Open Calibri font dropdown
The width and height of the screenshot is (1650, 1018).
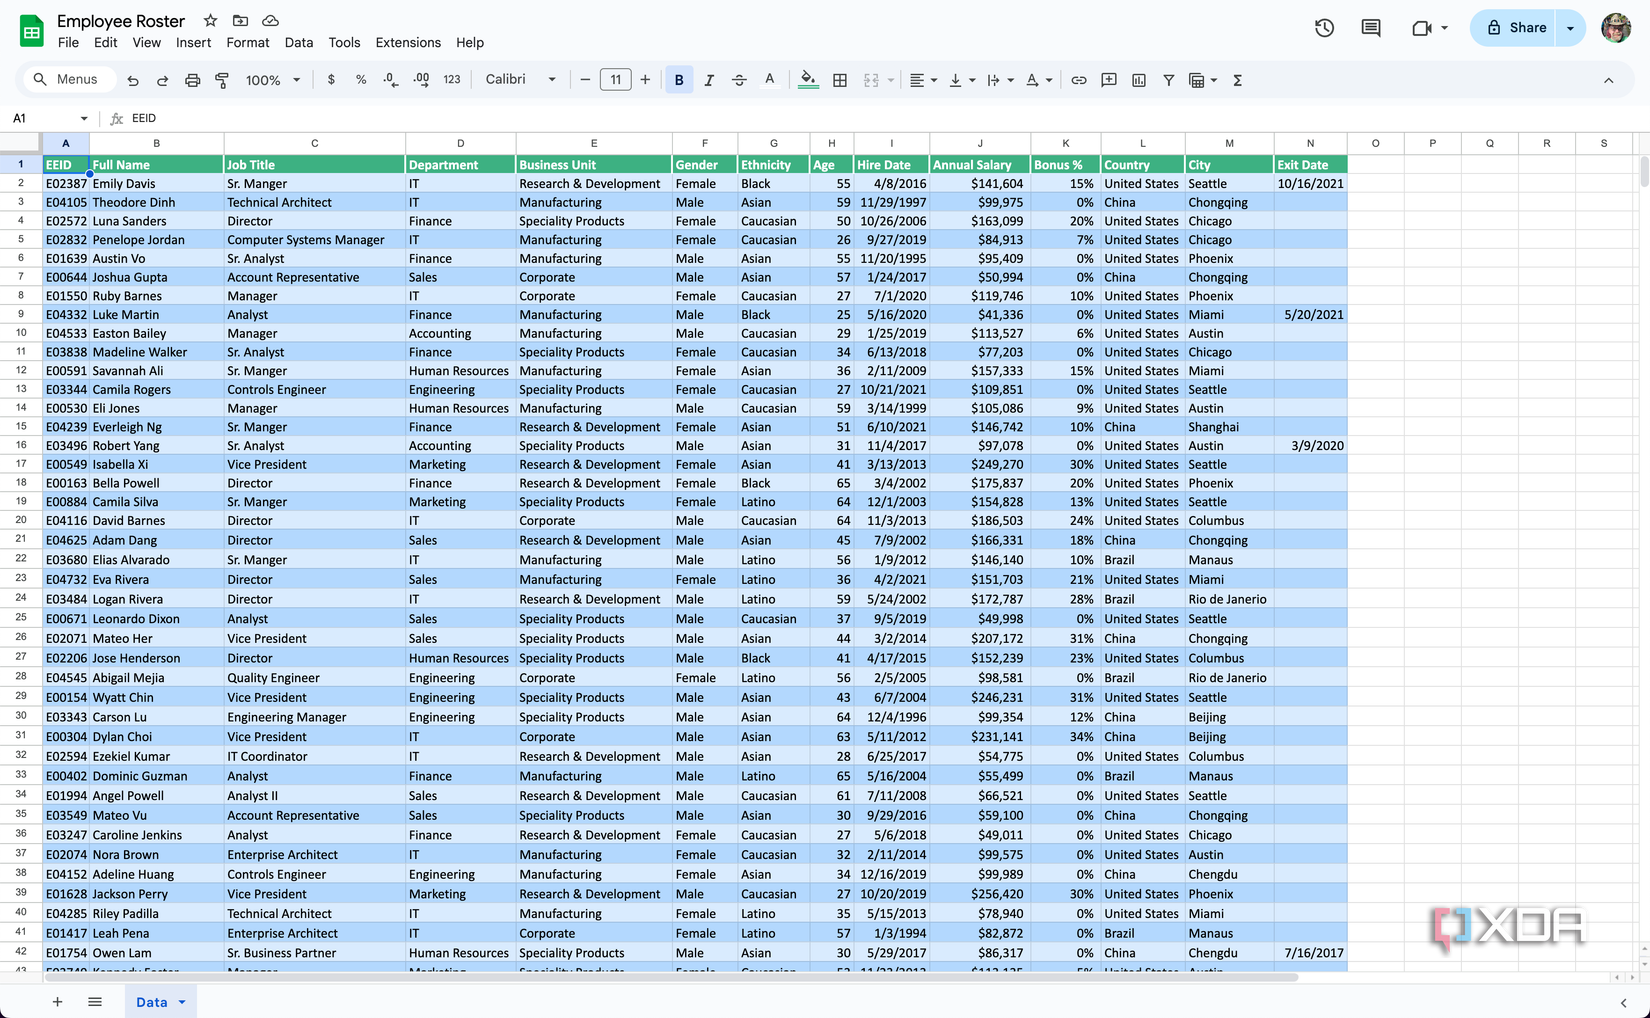point(520,79)
